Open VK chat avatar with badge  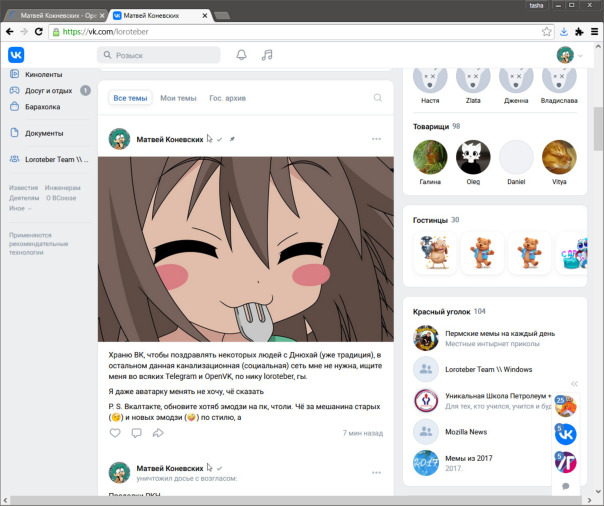click(565, 434)
